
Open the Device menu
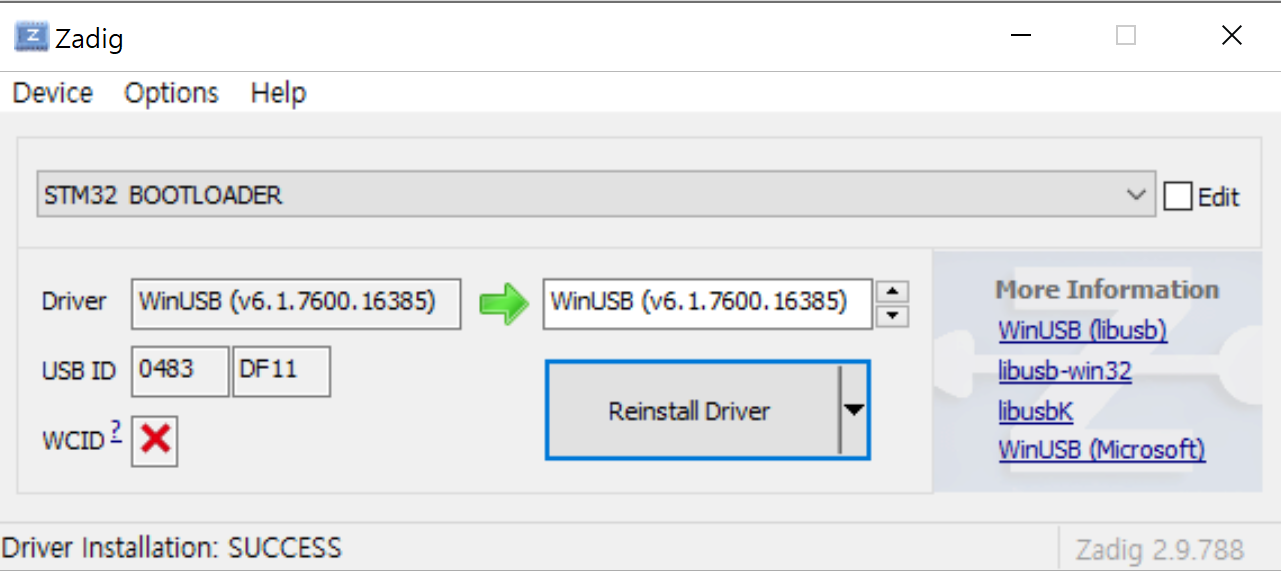point(53,93)
